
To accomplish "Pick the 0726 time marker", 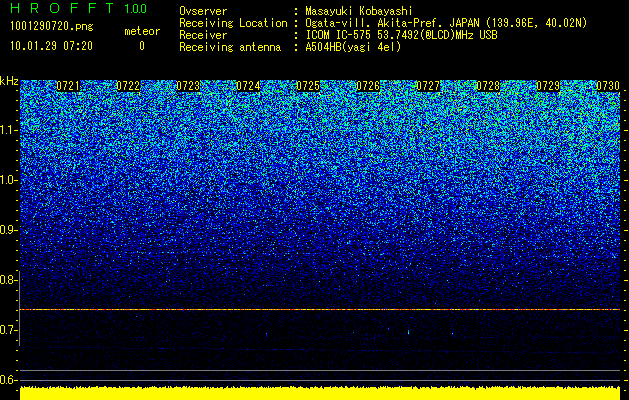I will [x=368, y=86].
